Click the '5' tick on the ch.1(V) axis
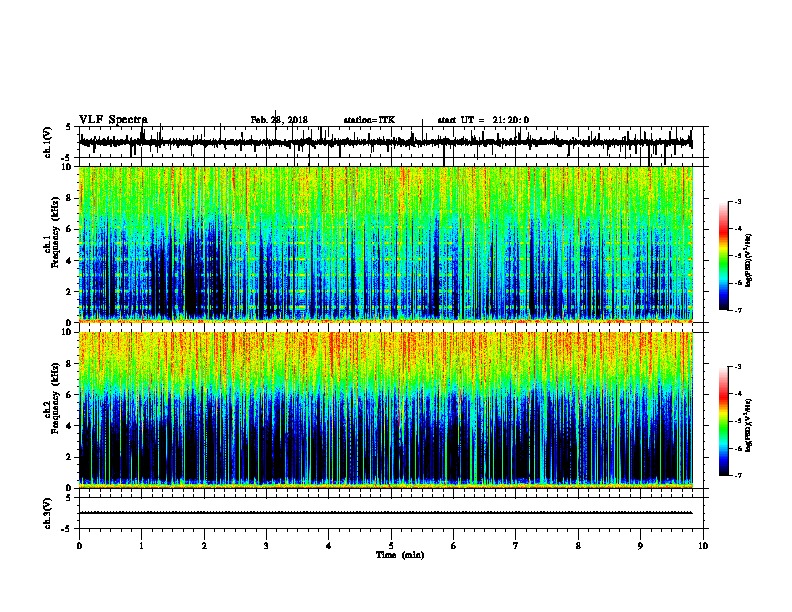 (x=68, y=127)
